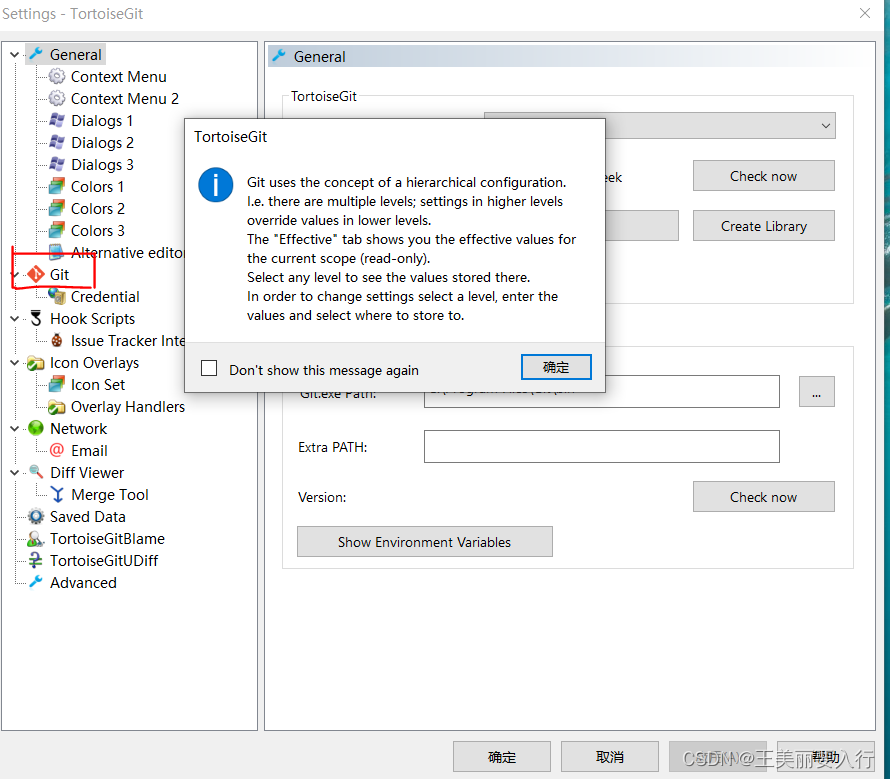890x779 pixels.
Task: Click the Dialogs 1 windows icon
Action: coord(57,120)
